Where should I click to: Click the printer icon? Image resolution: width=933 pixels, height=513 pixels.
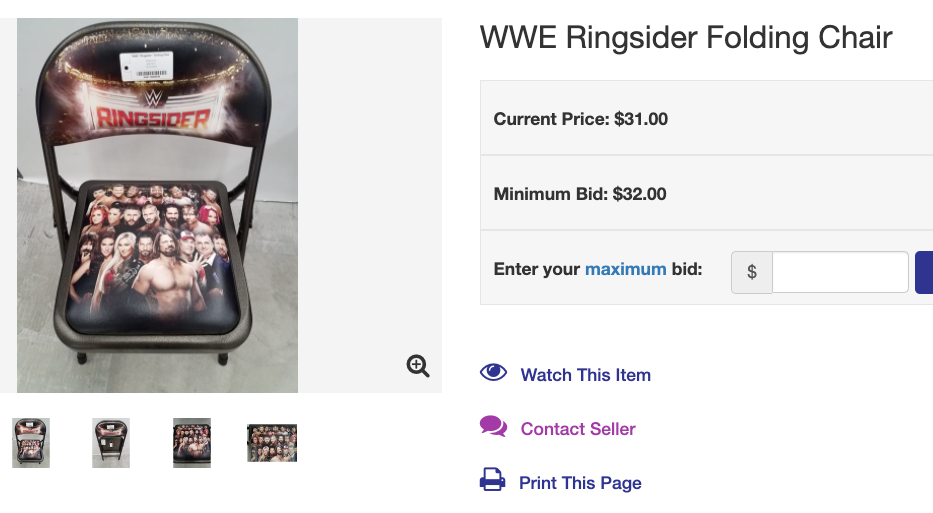point(493,480)
